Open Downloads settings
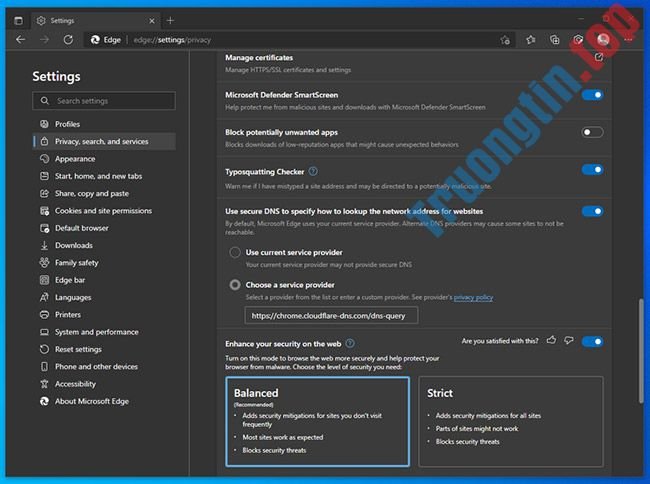 [104, 245]
